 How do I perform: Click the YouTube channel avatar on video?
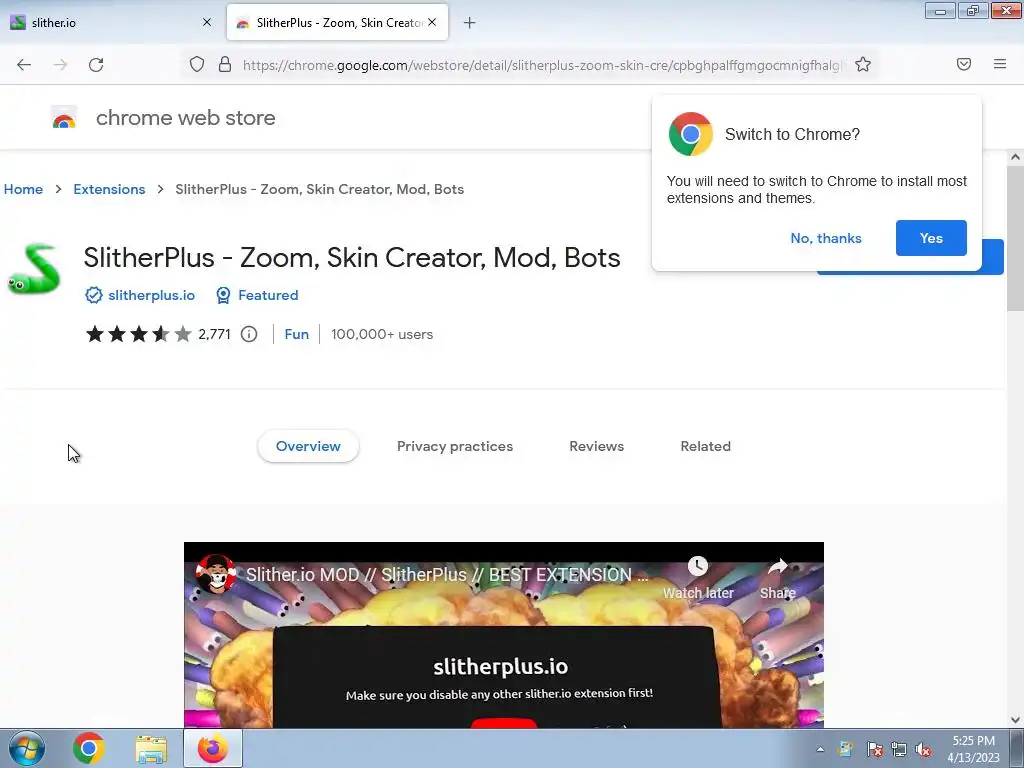216,574
